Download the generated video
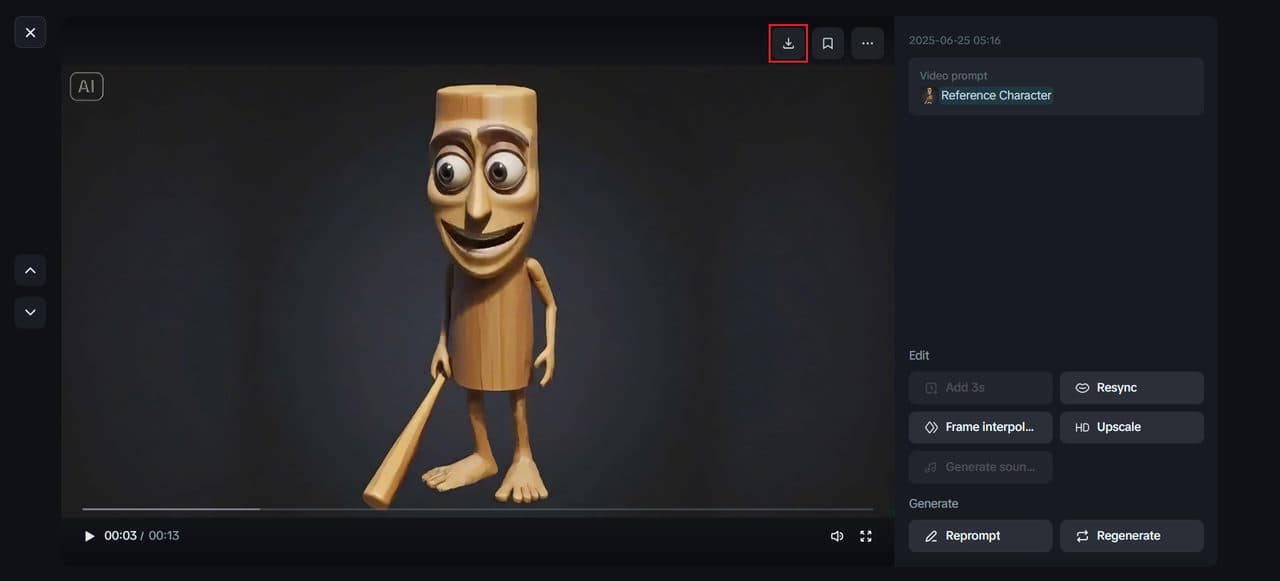This screenshot has height=581, width=1280. (x=788, y=43)
